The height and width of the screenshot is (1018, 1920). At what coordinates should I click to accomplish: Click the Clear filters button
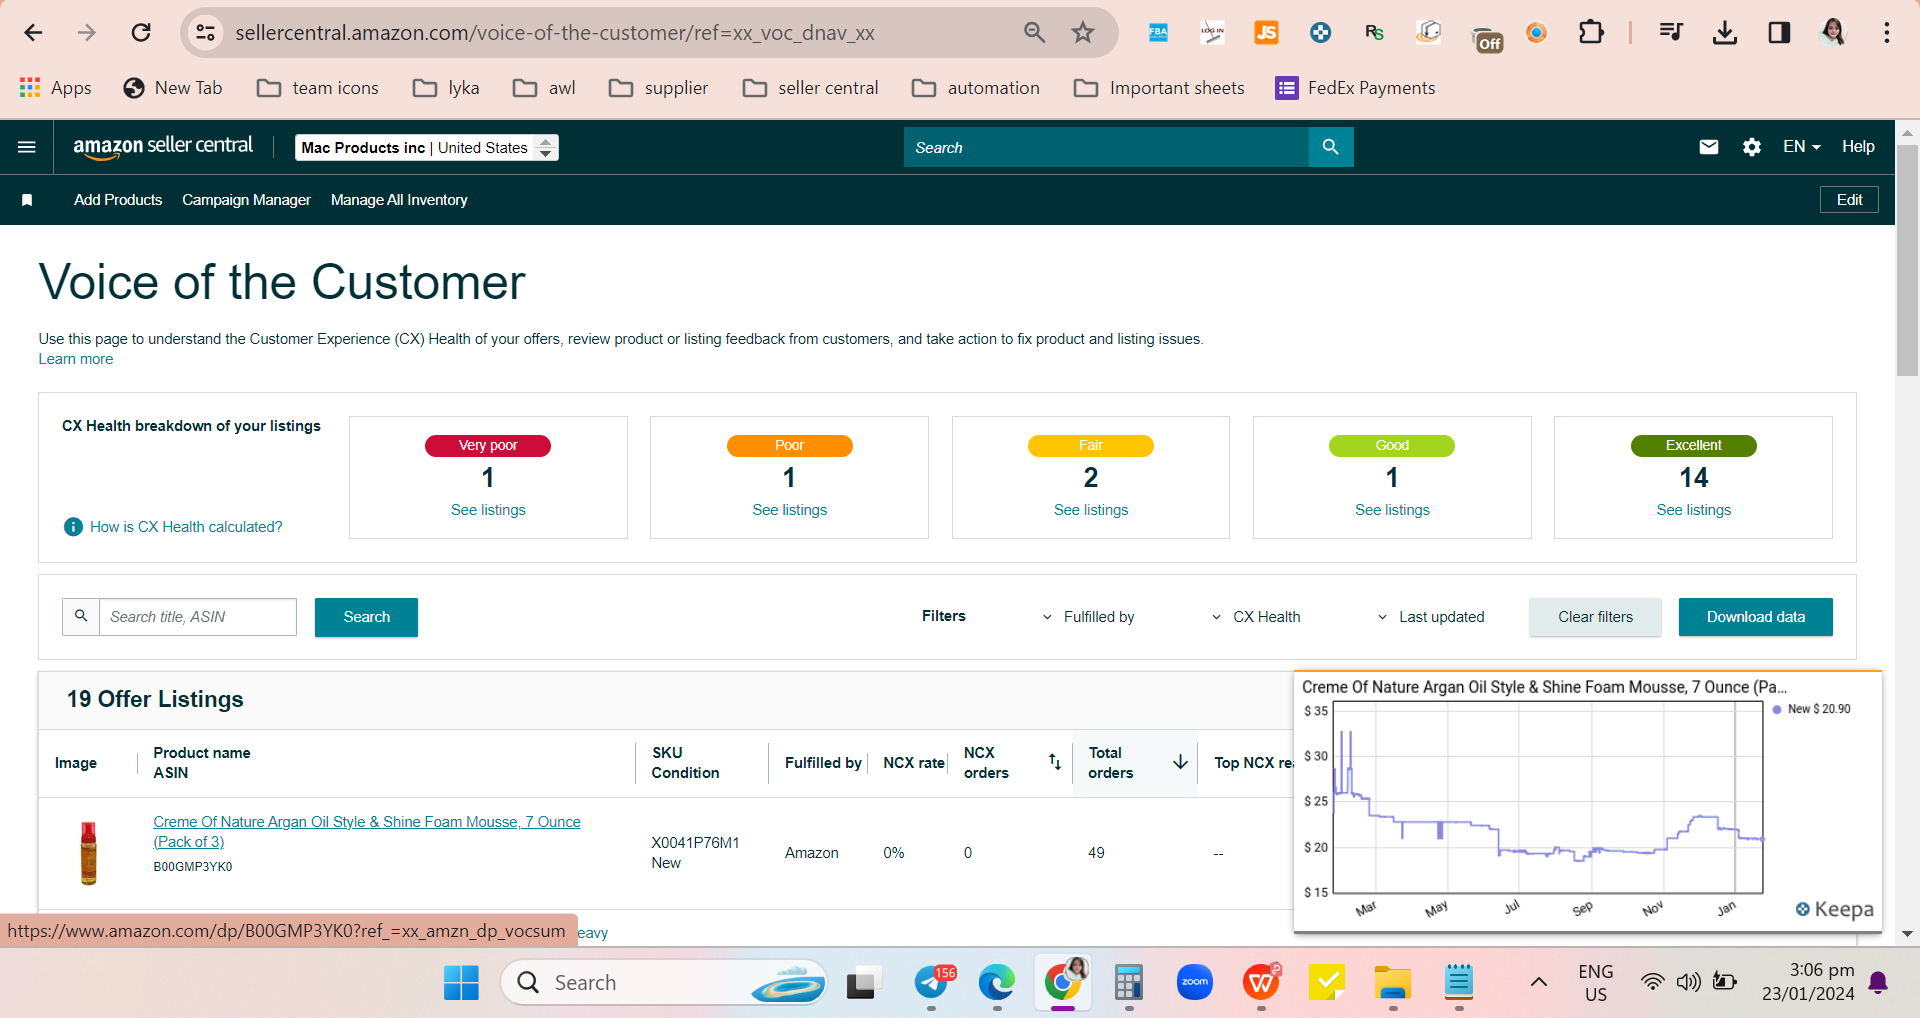click(x=1595, y=617)
